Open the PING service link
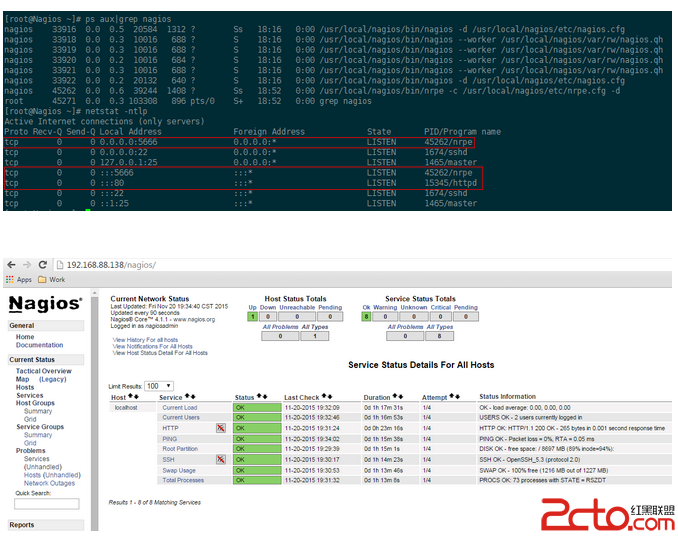This screenshot has height=541, width=678. pos(170,439)
